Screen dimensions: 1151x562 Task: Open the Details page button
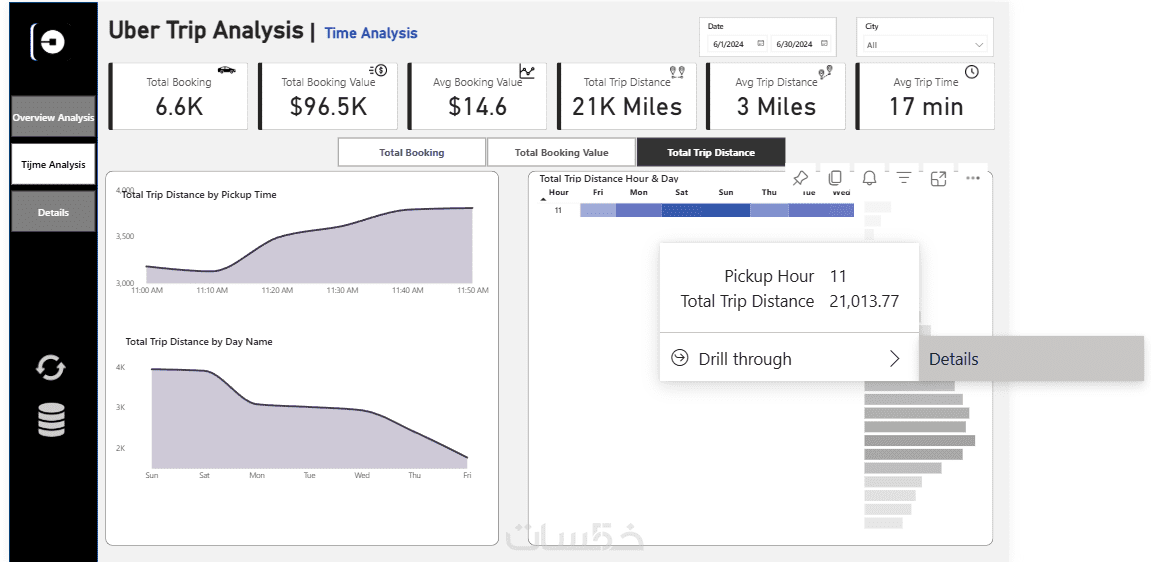[x=53, y=213]
